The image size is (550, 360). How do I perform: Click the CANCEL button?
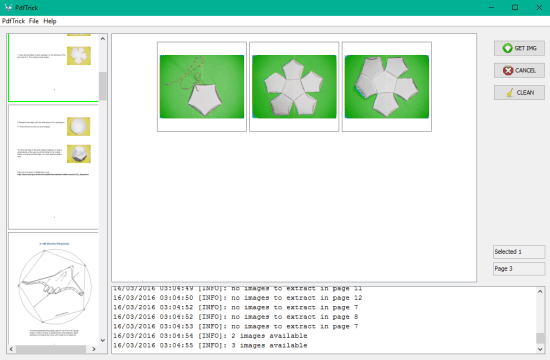[519, 70]
